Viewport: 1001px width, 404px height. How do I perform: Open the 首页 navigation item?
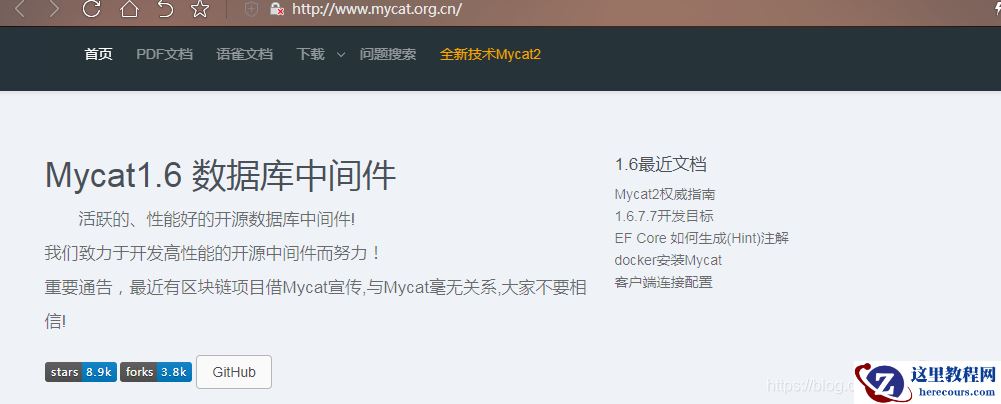pyautogui.click(x=98, y=54)
